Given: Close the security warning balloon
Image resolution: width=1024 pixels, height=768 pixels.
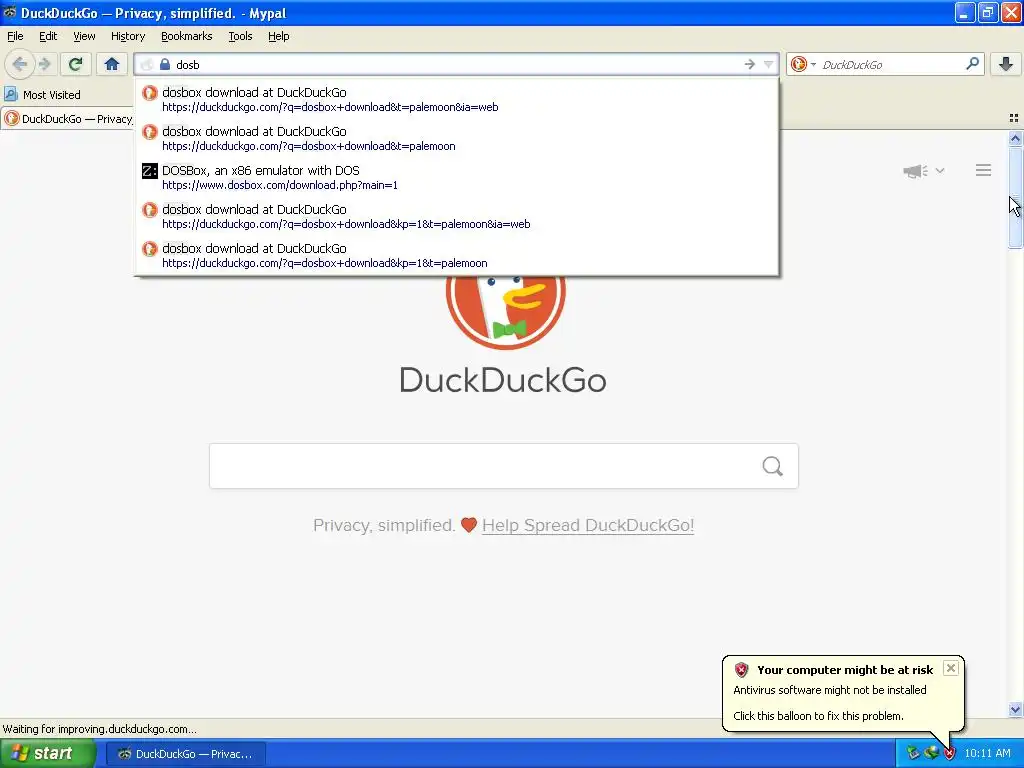Looking at the screenshot, I should tap(951, 668).
